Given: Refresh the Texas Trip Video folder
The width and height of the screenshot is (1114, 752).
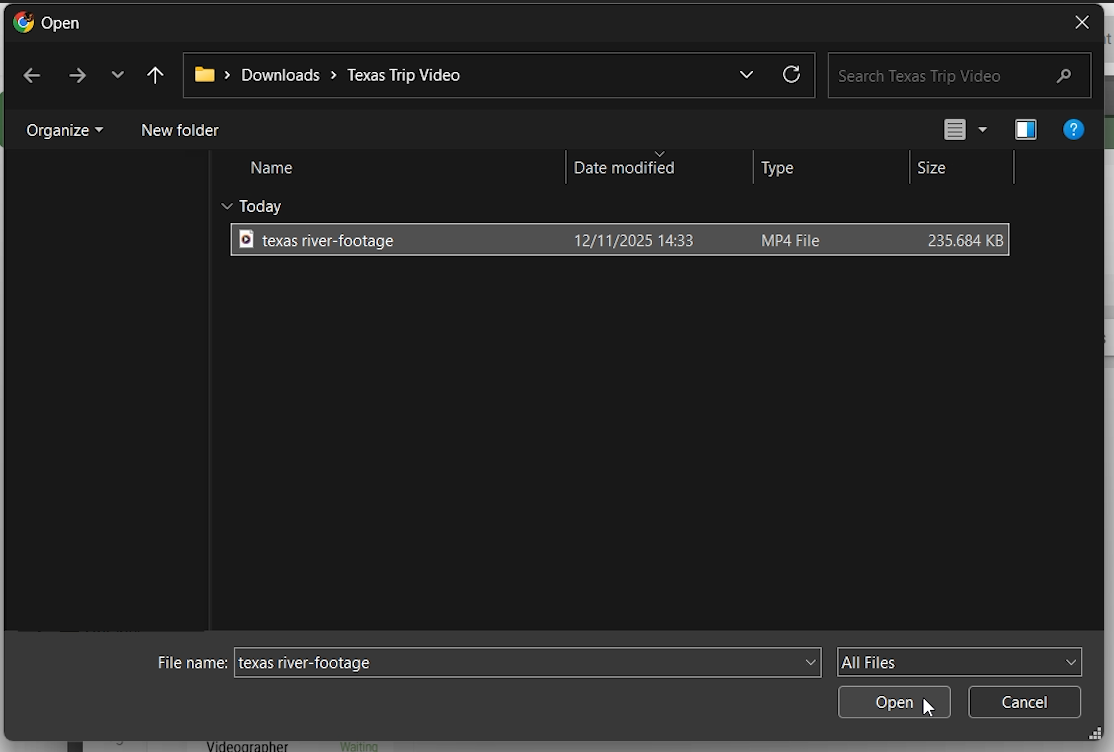Looking at the screenshot, I should click(791, 75).
